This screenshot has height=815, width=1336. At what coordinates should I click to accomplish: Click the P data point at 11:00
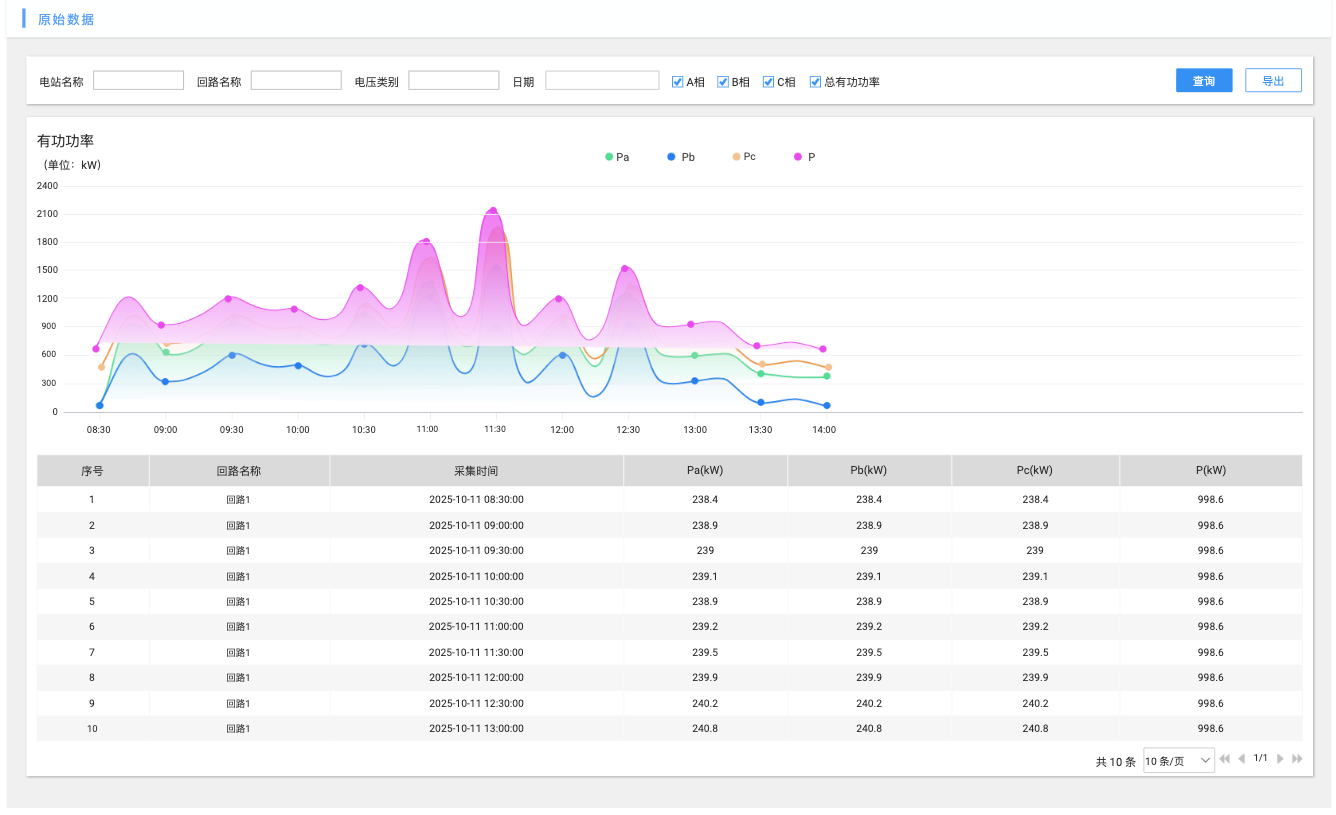click(x=426, y=243)
